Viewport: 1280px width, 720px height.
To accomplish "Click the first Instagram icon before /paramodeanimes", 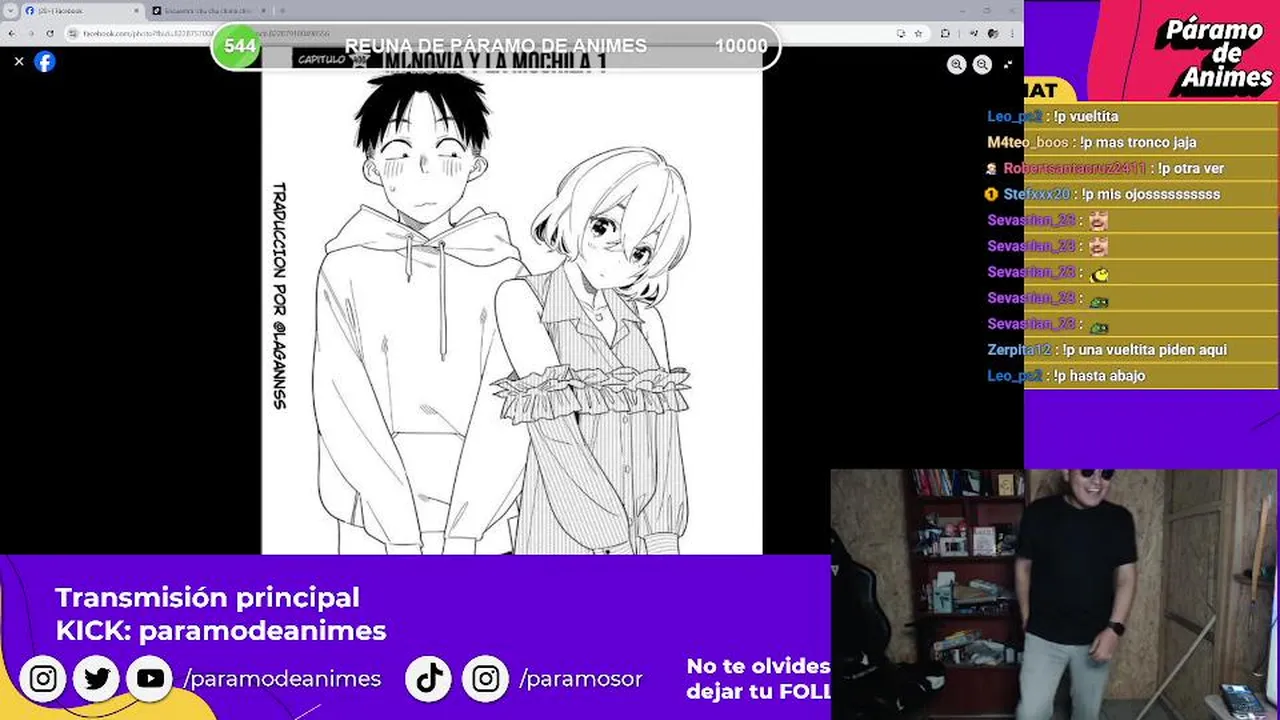I will (43, 679).
